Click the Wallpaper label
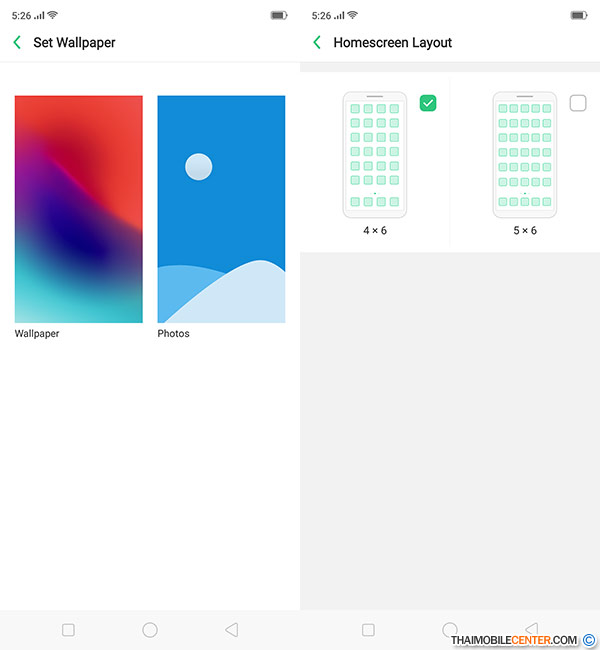This screenshot has width=600, height=650. pos(37,334)
